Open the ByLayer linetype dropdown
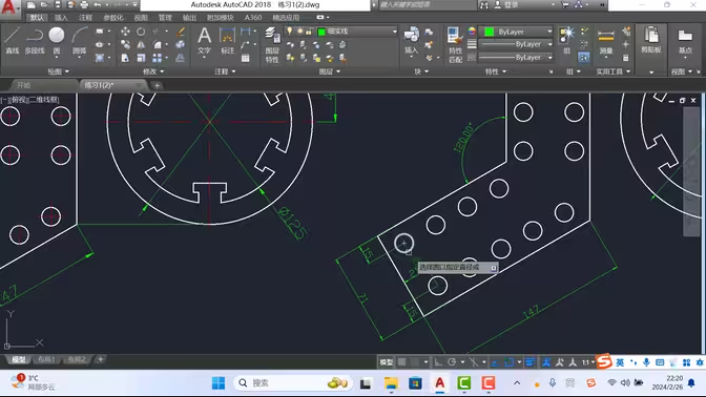The height and width of the screenshot is (397, 706). click(x=516, y=58)
